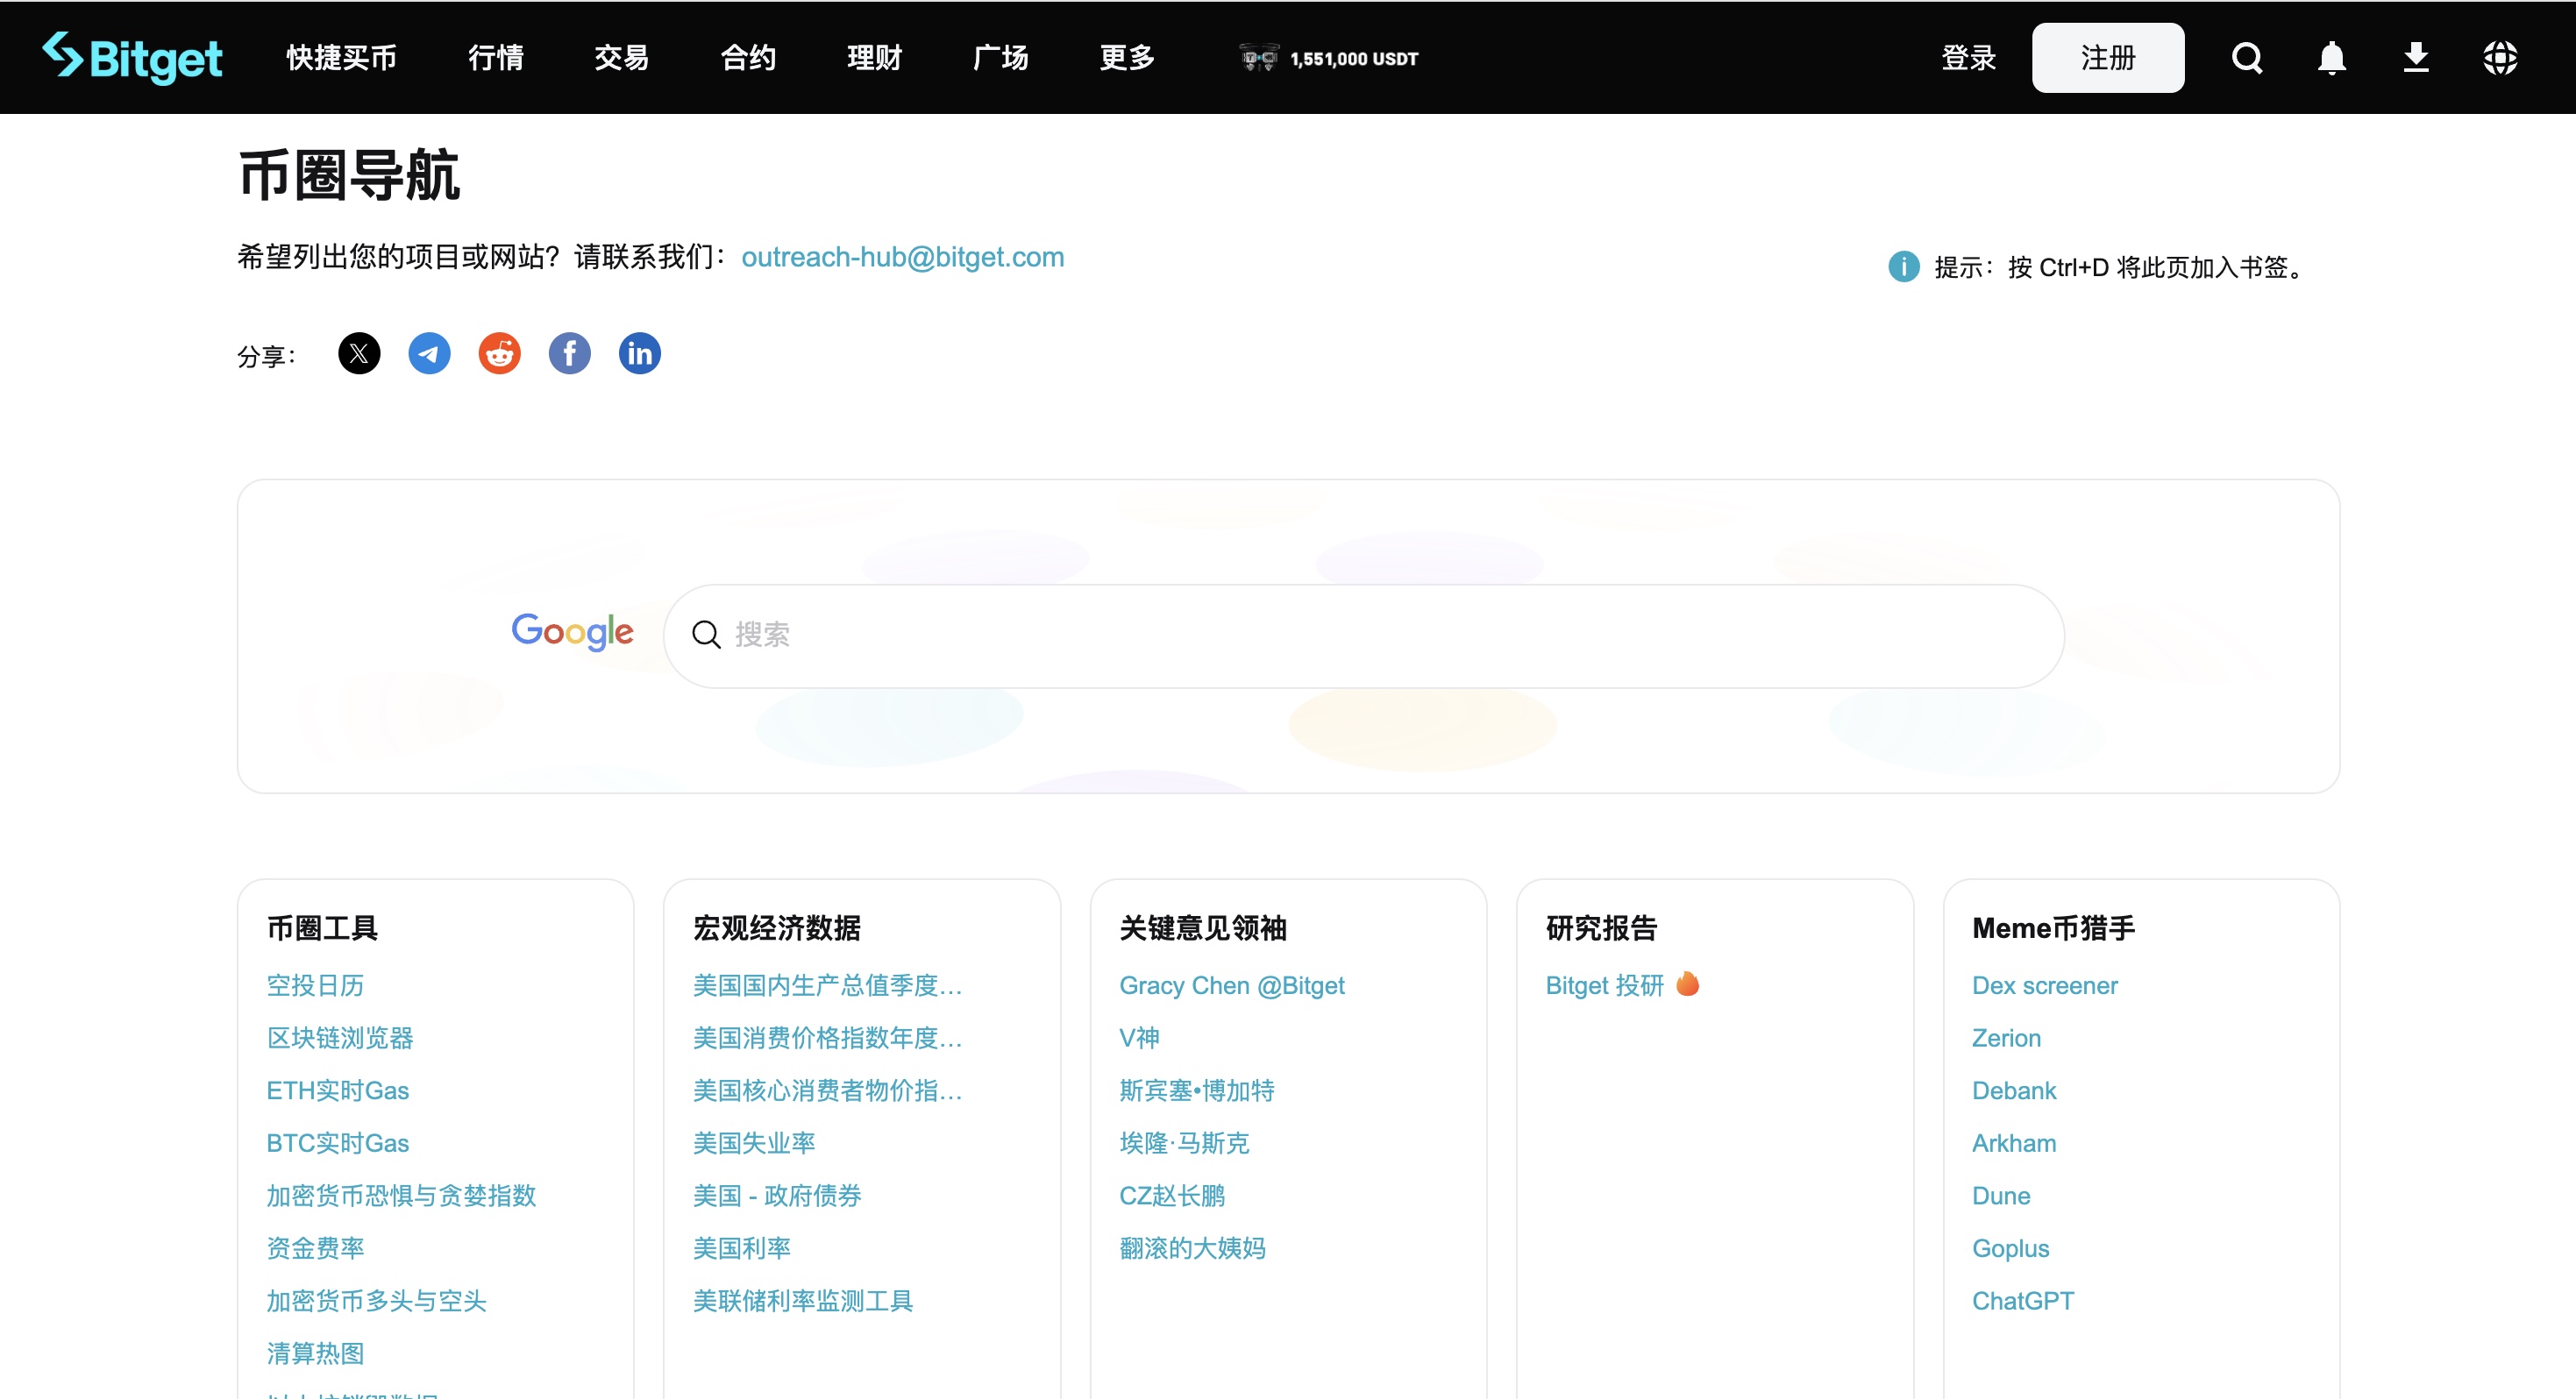Screen dimensions: 2576x1399
Task: Open 清算热图 link
Action: point(315,1353)
